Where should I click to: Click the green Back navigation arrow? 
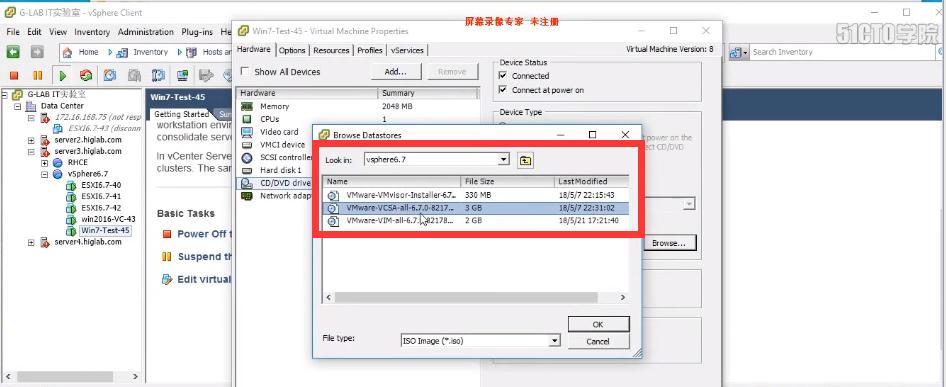click(x=13, y=53)
